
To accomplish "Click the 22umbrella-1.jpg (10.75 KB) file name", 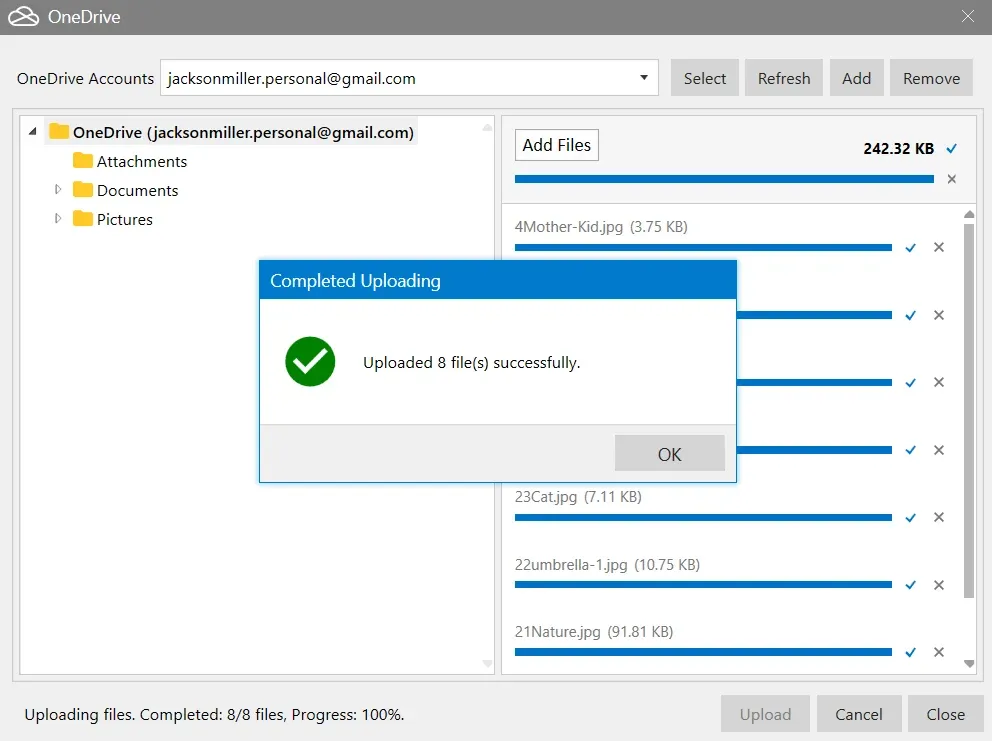I will pos(607,564).
